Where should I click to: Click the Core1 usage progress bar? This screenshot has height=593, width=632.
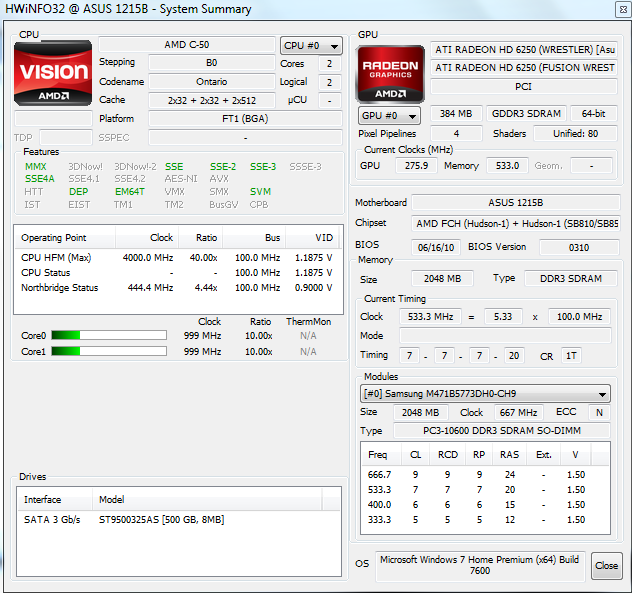pos(109,352)
